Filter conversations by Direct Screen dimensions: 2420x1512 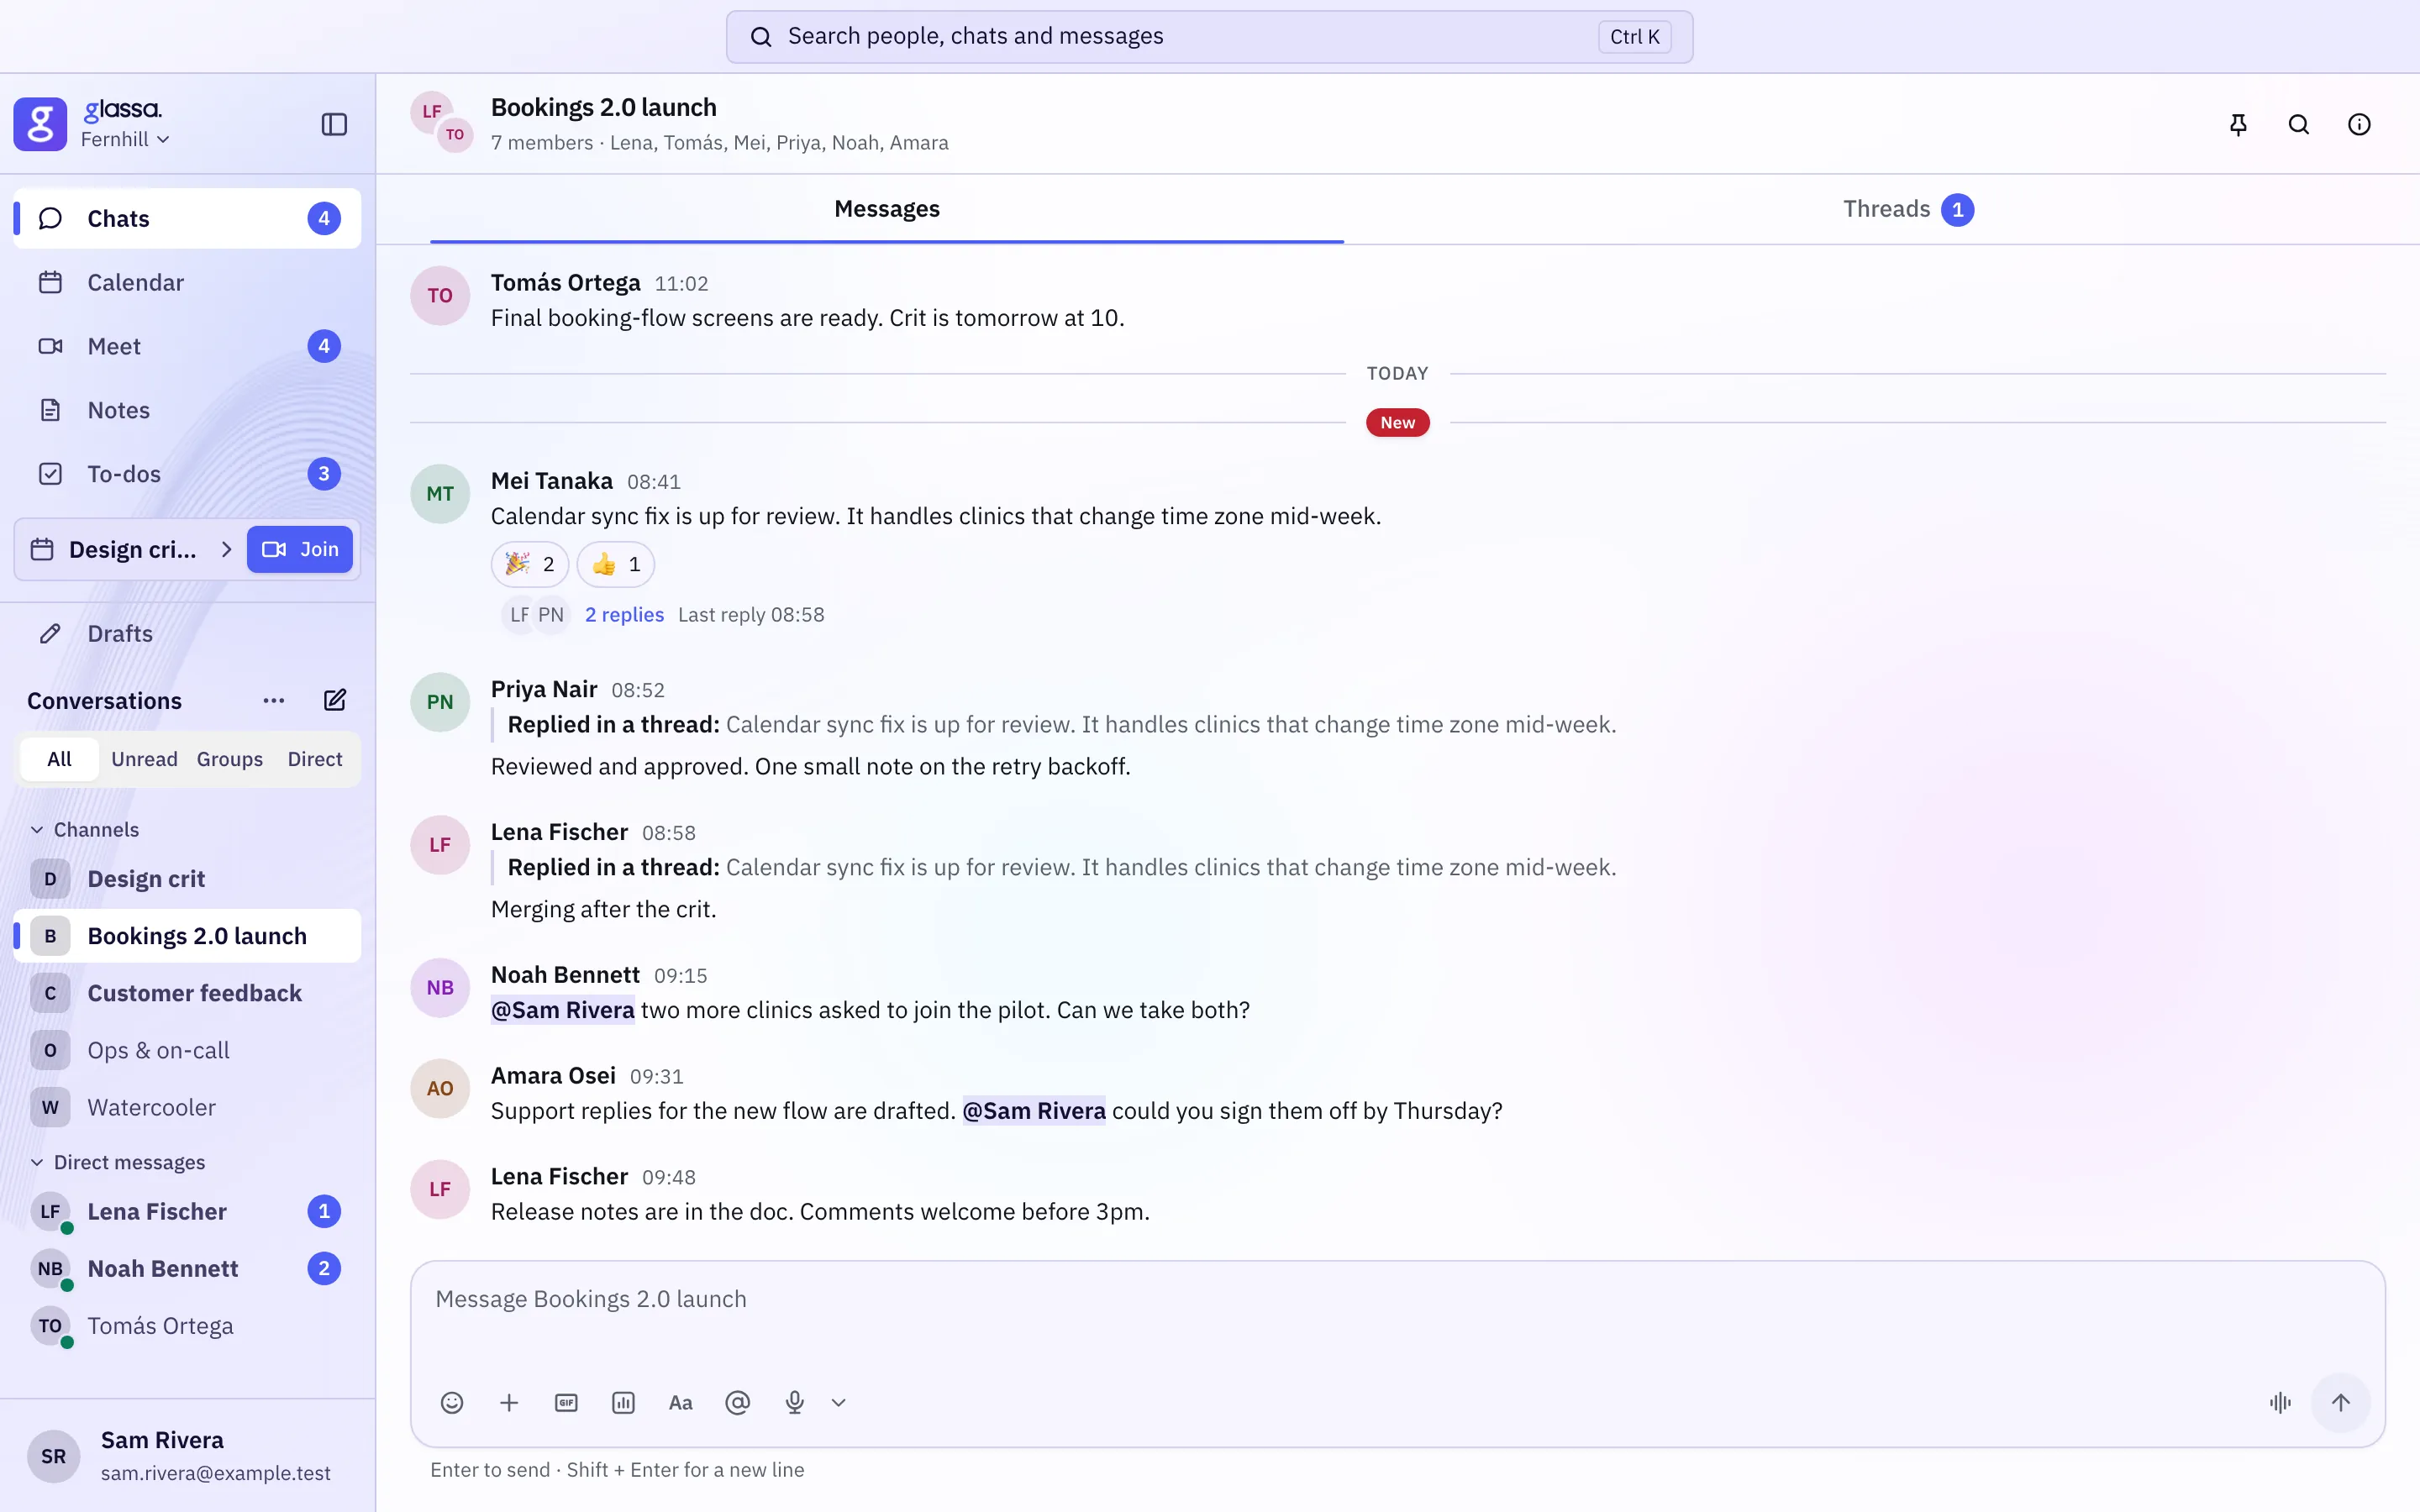click(315, 759)
